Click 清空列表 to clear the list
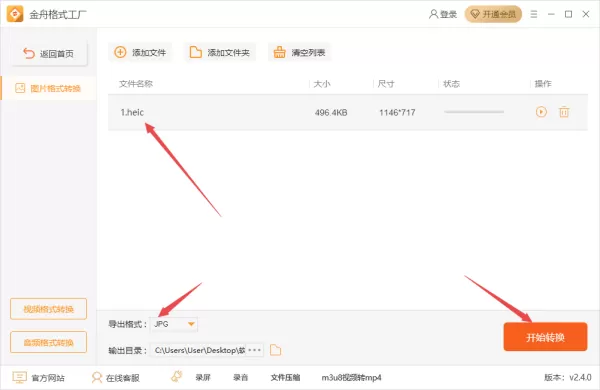Image resolution: width=600 pixels, height=390 pixels. pos(299,52)
